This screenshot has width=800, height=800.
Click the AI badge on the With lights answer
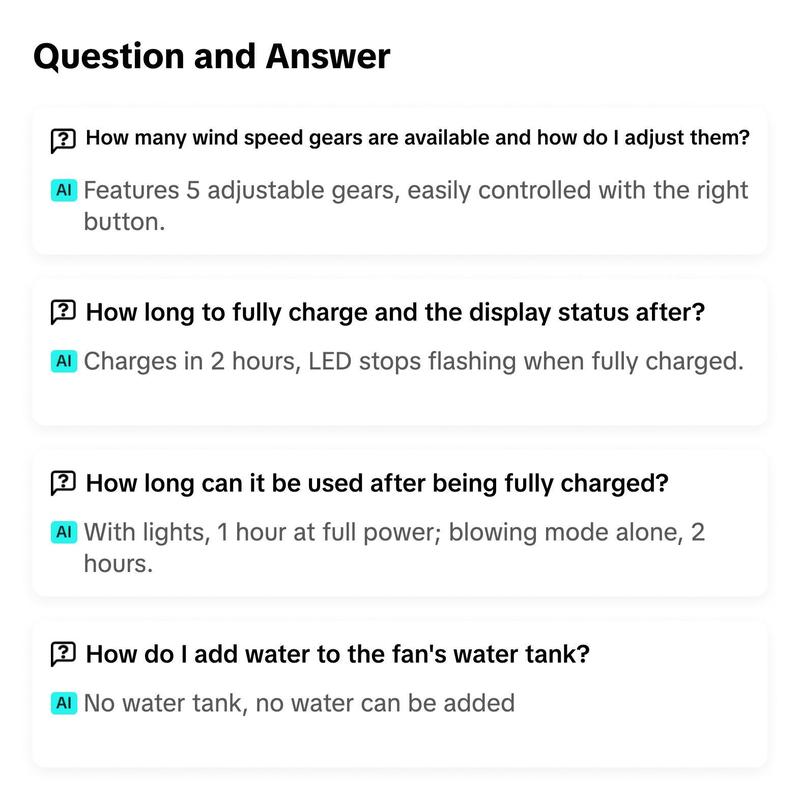(x=64, y=532)
